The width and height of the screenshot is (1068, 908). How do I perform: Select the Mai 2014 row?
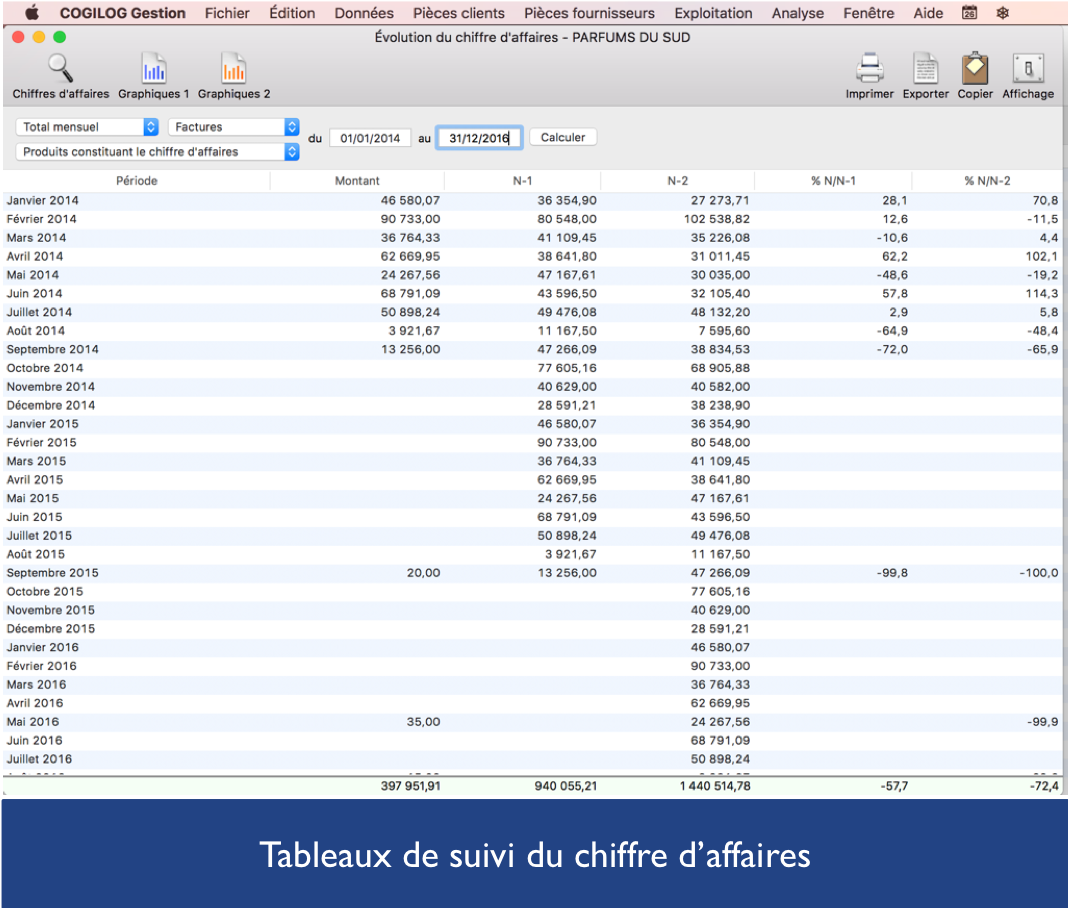(532, 275)
